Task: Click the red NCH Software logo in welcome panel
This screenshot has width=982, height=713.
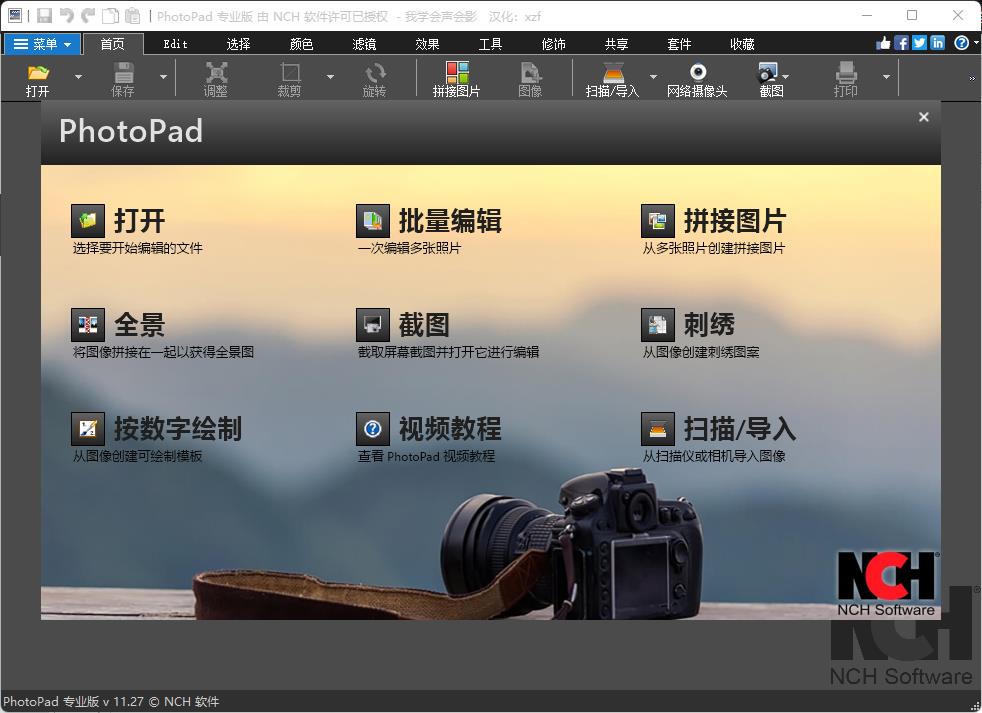Action: click(886, 584)
